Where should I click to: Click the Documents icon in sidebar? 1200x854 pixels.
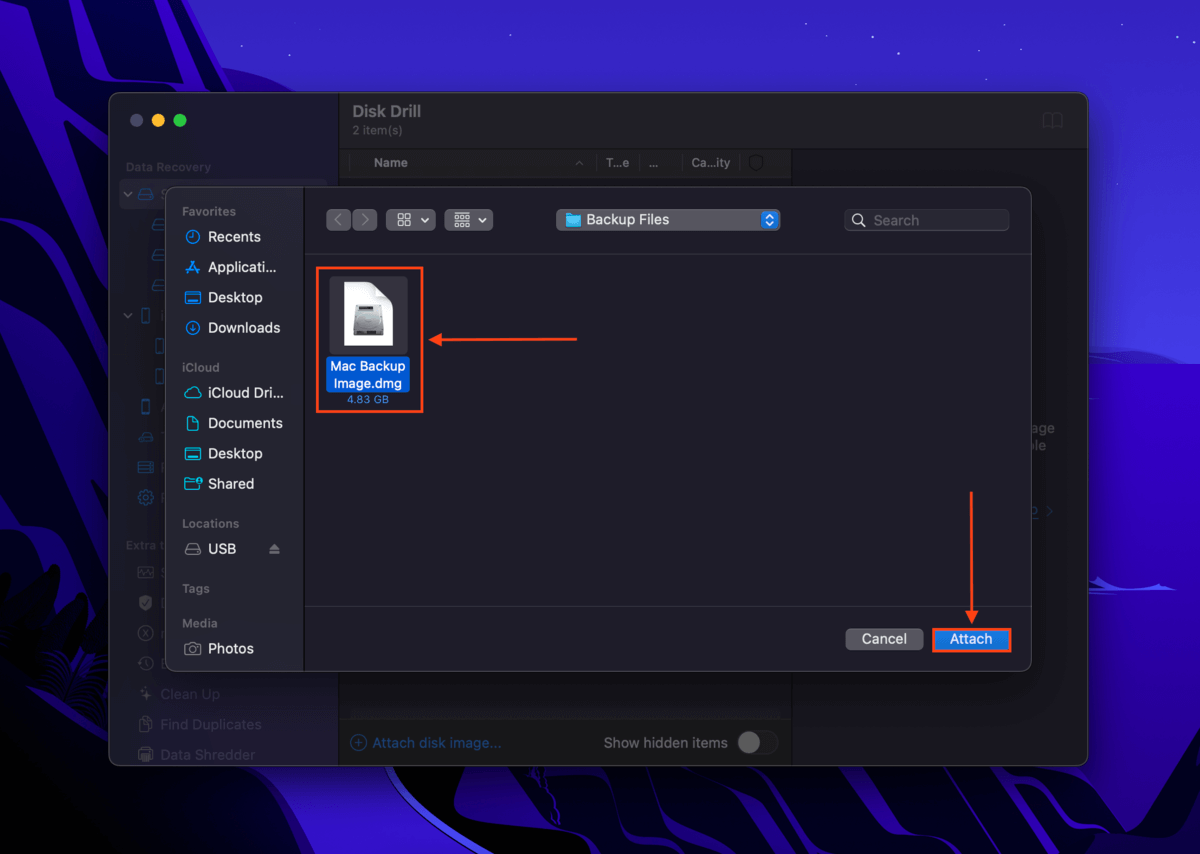[193, 423]
